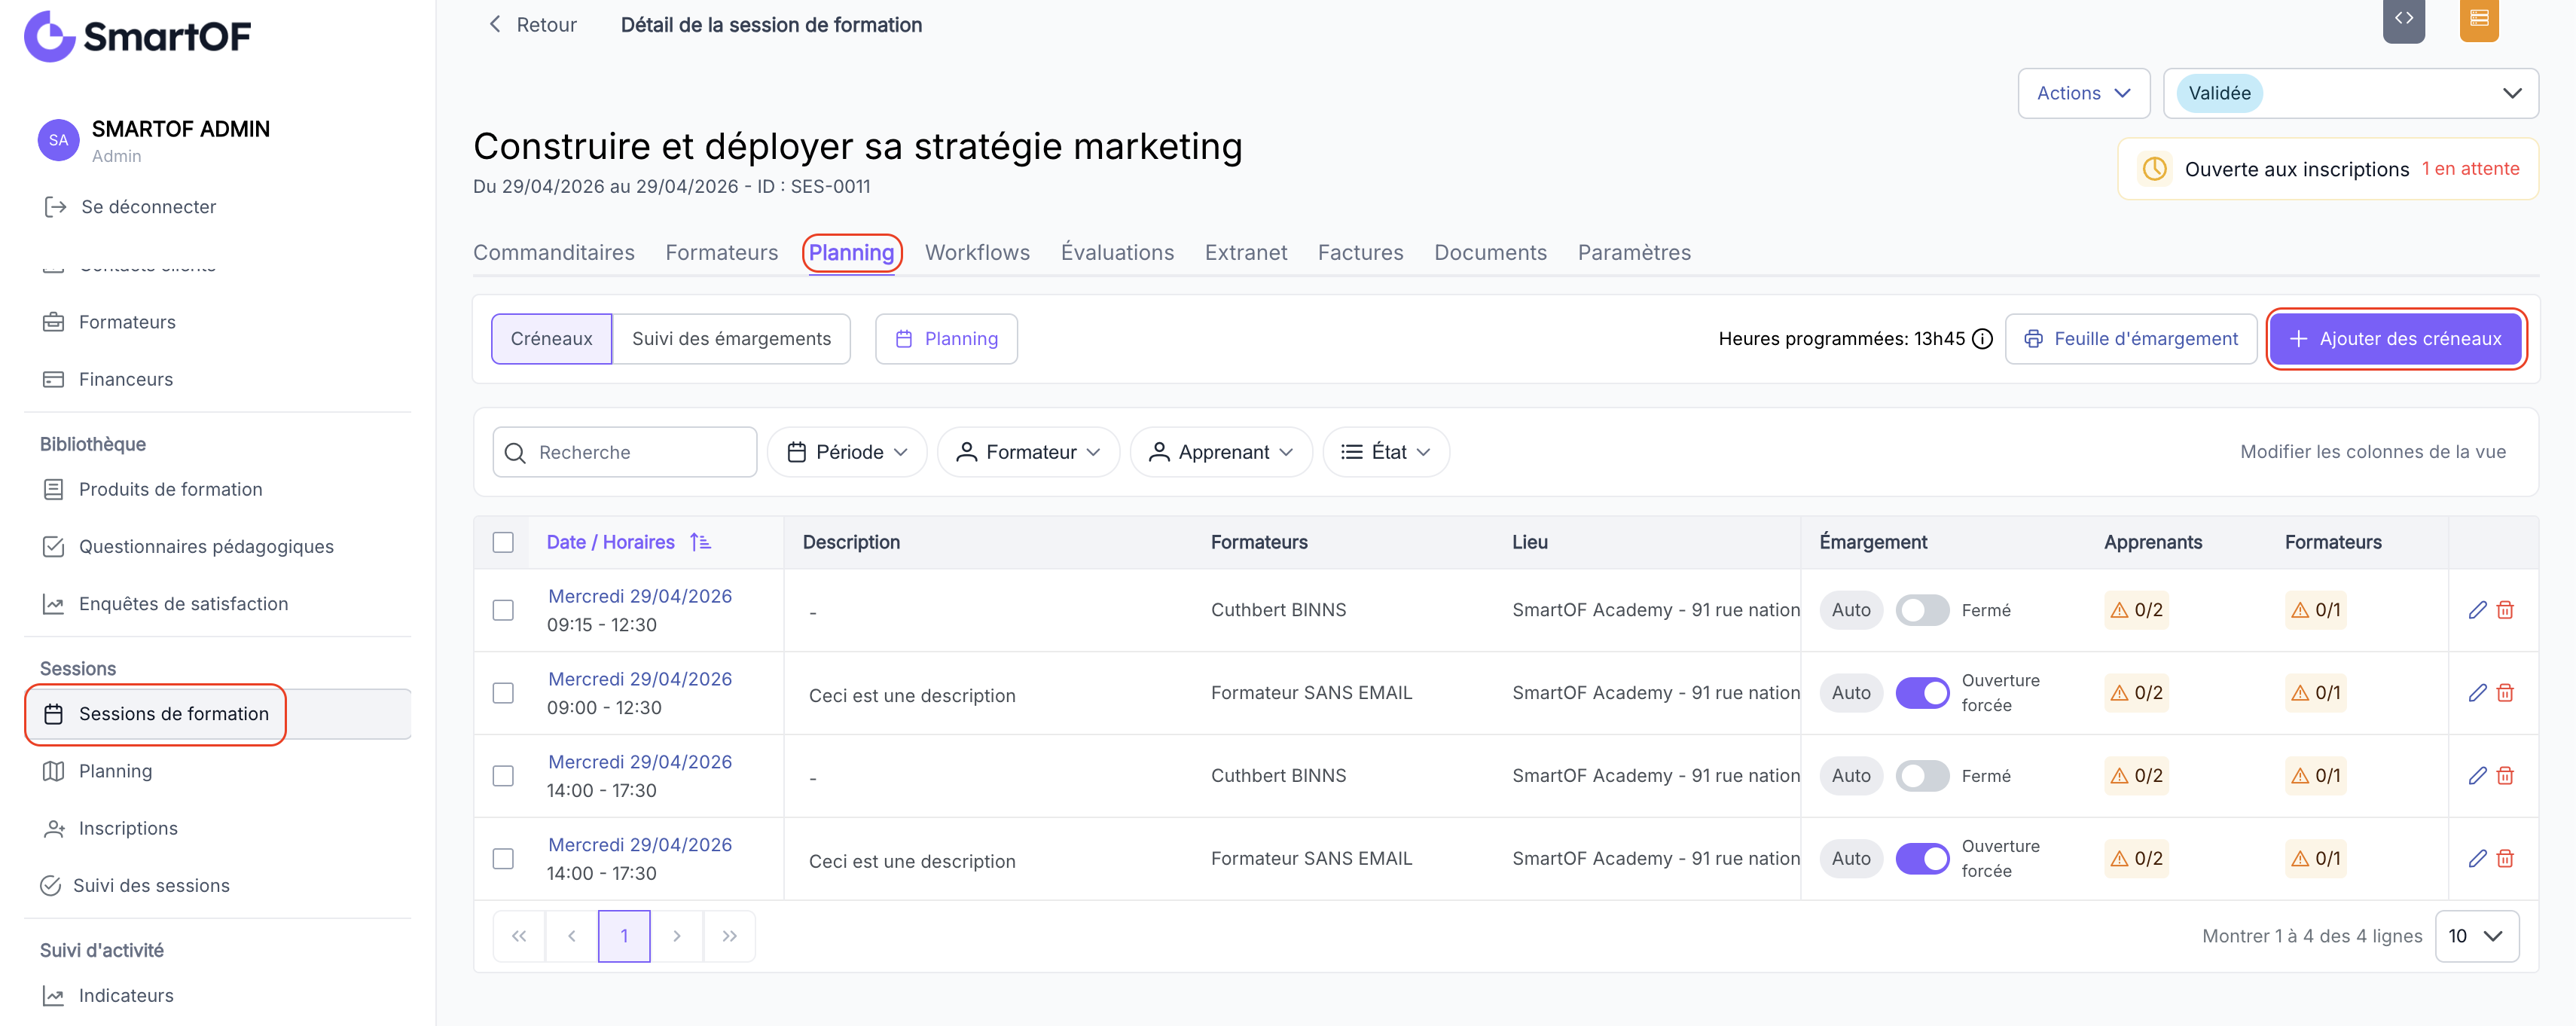Tick checkbox for Formateur SANS EMAIL 14:00 slot
Viewport: 2576px width, 1026px height.
click(503, 859)
